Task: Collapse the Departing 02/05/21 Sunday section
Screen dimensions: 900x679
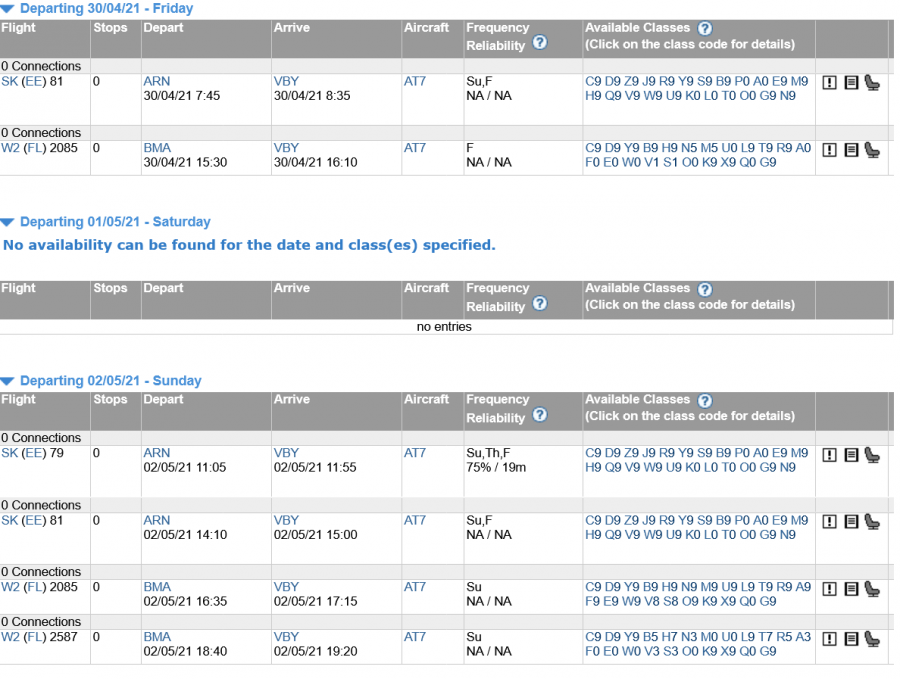Action: click(x=8, y=381)
